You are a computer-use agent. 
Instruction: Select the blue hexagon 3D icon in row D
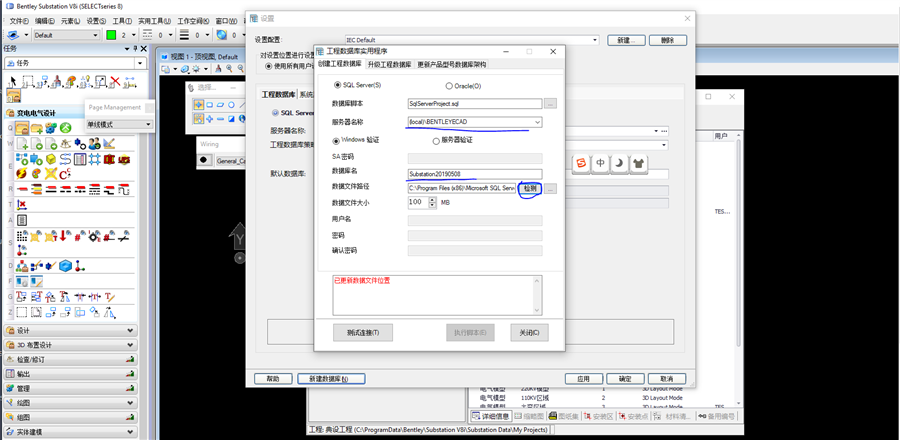tap(65, 266)
